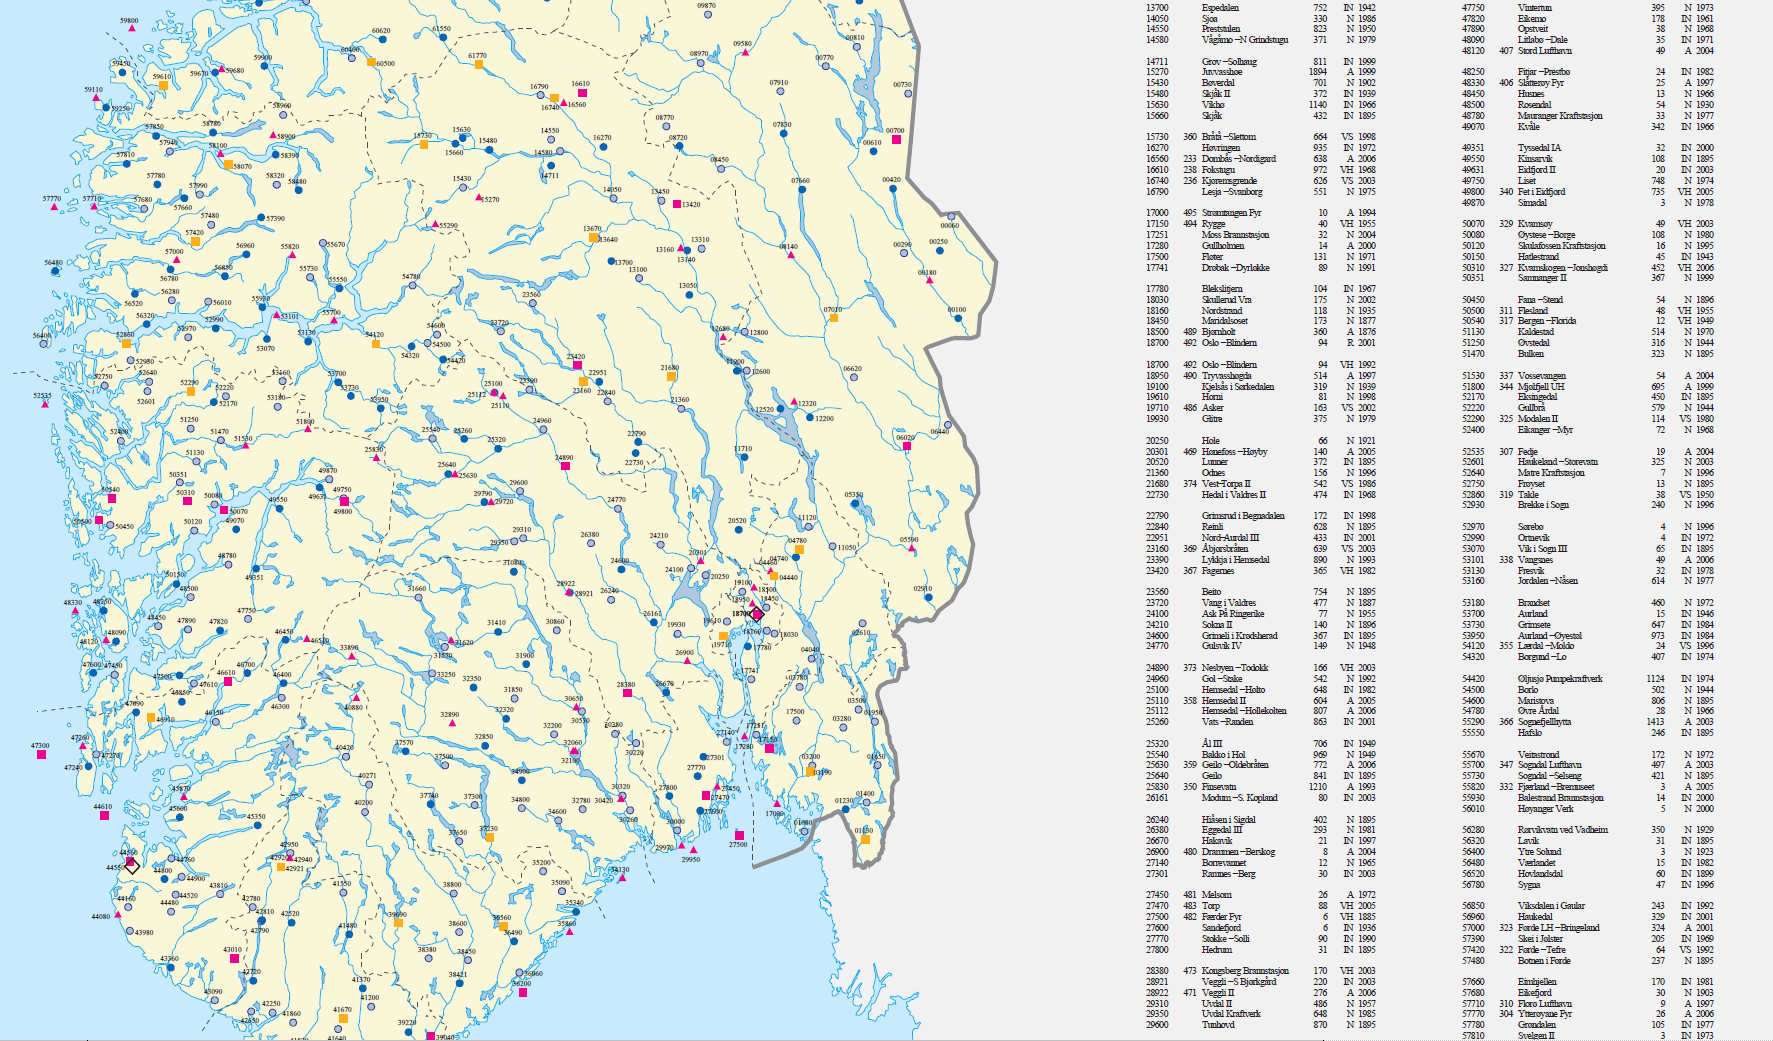
Task: Click the pink square marker labeled 47300
Action: tap(41, 754)
